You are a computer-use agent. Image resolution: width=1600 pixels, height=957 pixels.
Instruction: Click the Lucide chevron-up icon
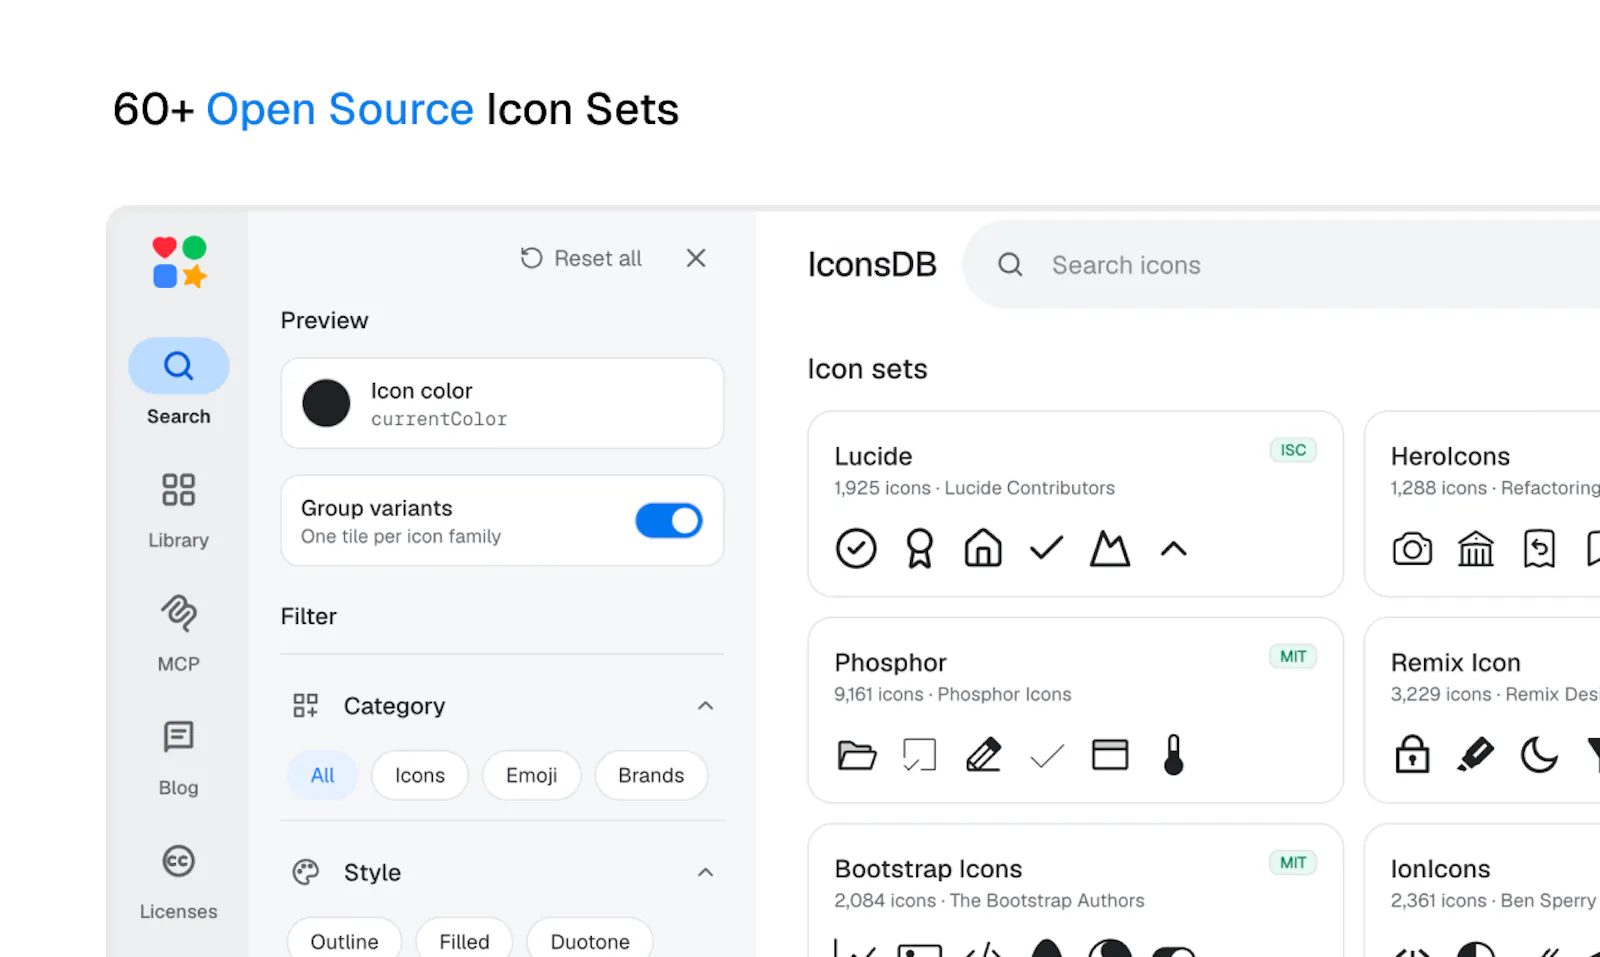pos(1174,548)
